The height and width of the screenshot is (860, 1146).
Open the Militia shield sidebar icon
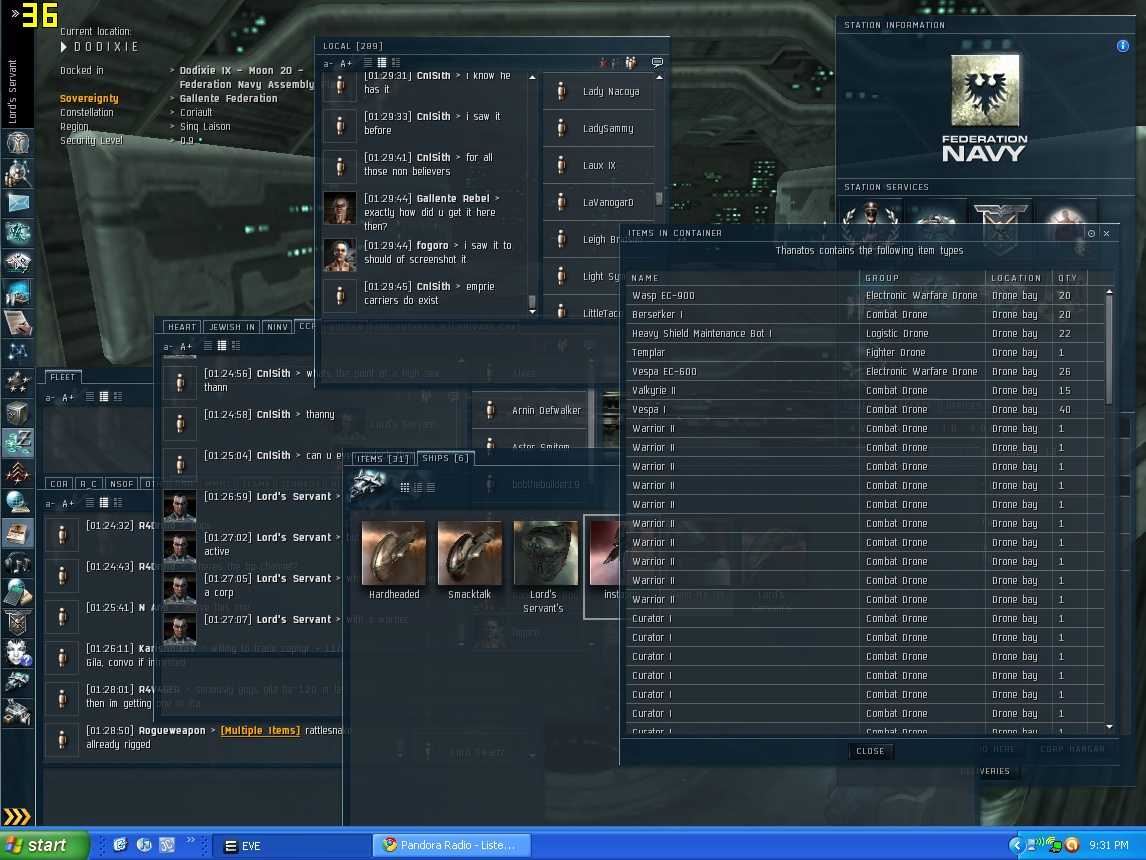pos(18,623)
